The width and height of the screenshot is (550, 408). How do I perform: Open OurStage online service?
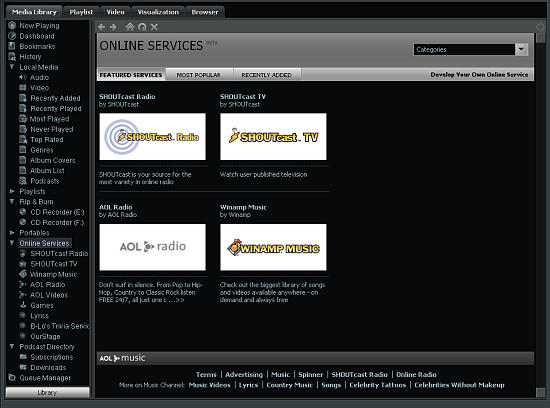[45, 336]
